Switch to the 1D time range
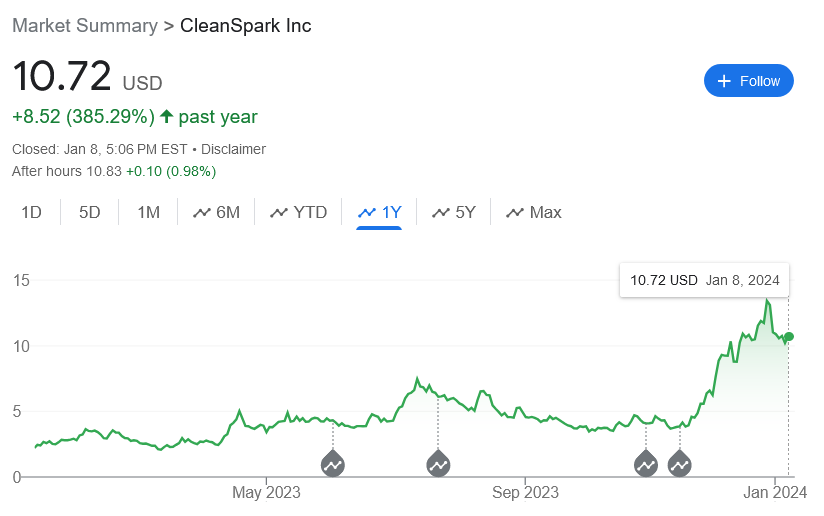 31,212
